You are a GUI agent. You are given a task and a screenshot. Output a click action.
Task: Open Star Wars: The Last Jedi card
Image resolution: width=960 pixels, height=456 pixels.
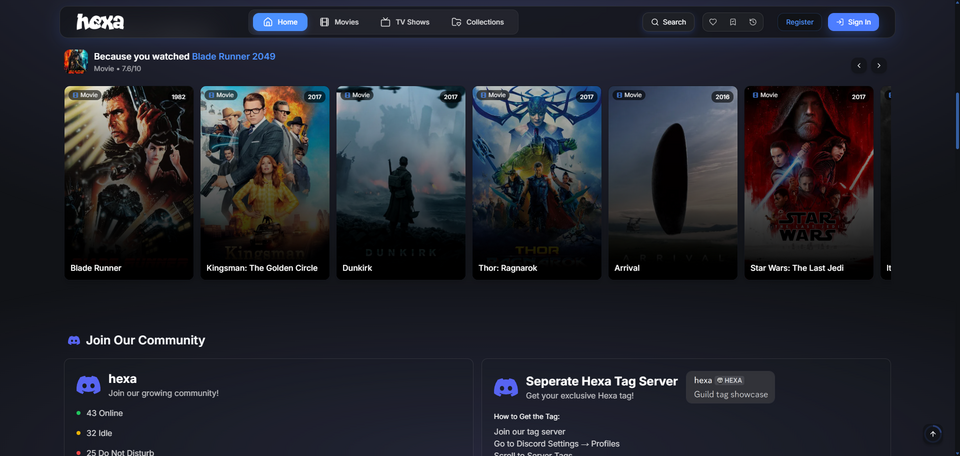coord(808,182)
